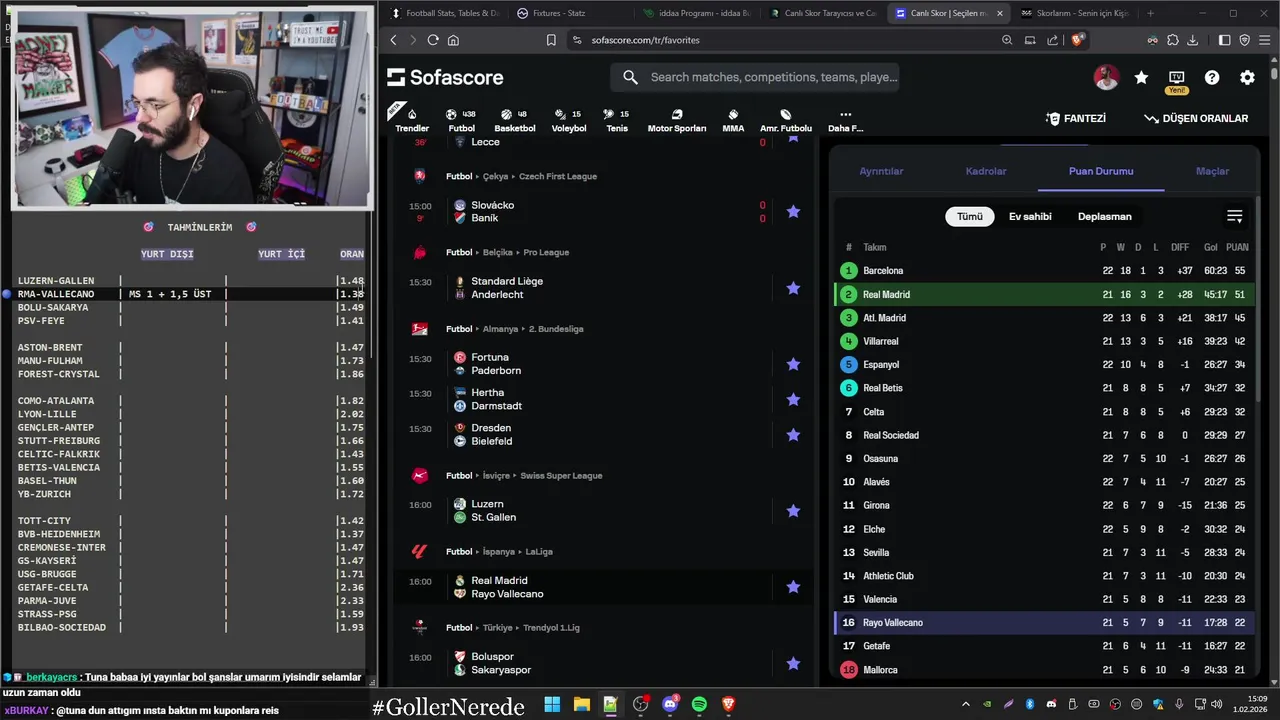This screenshot has height=720, width=1280.
Task: Expand hidden system tray icons chevron
Action: click(965, 704)
